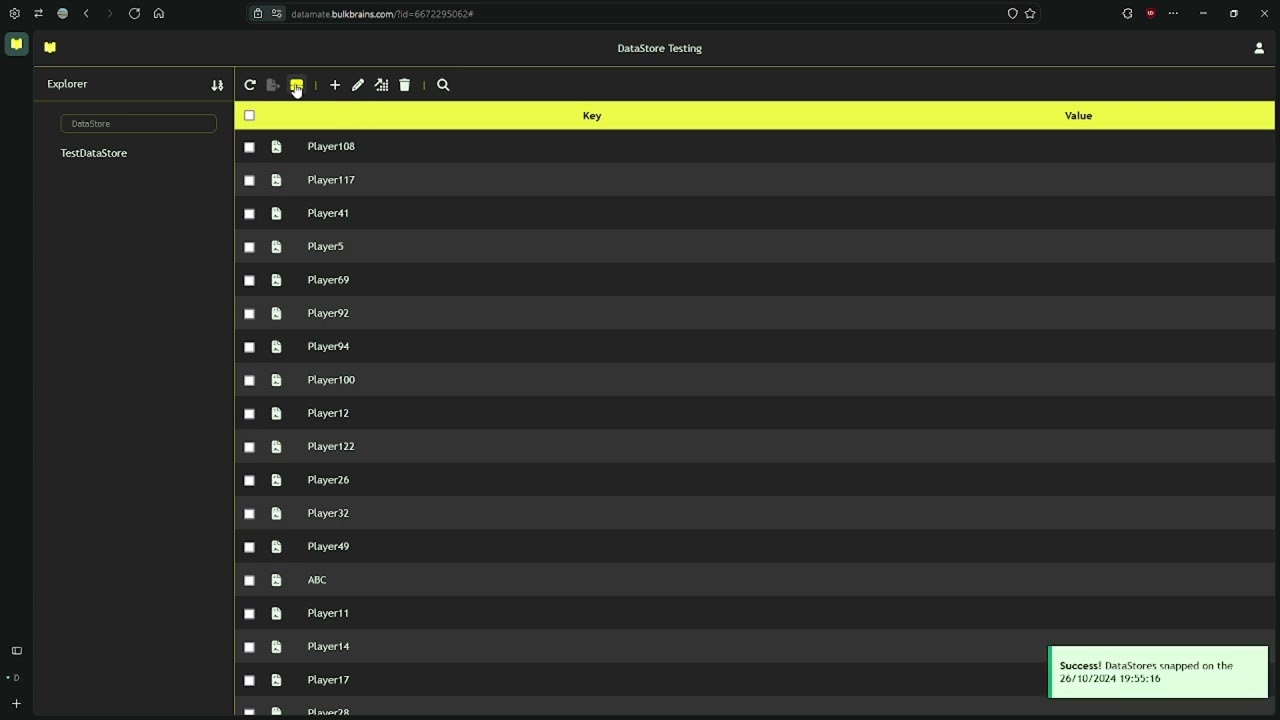Check the Player12 row checkbox
Screen dimensions: 1280x720
point(249,414)
